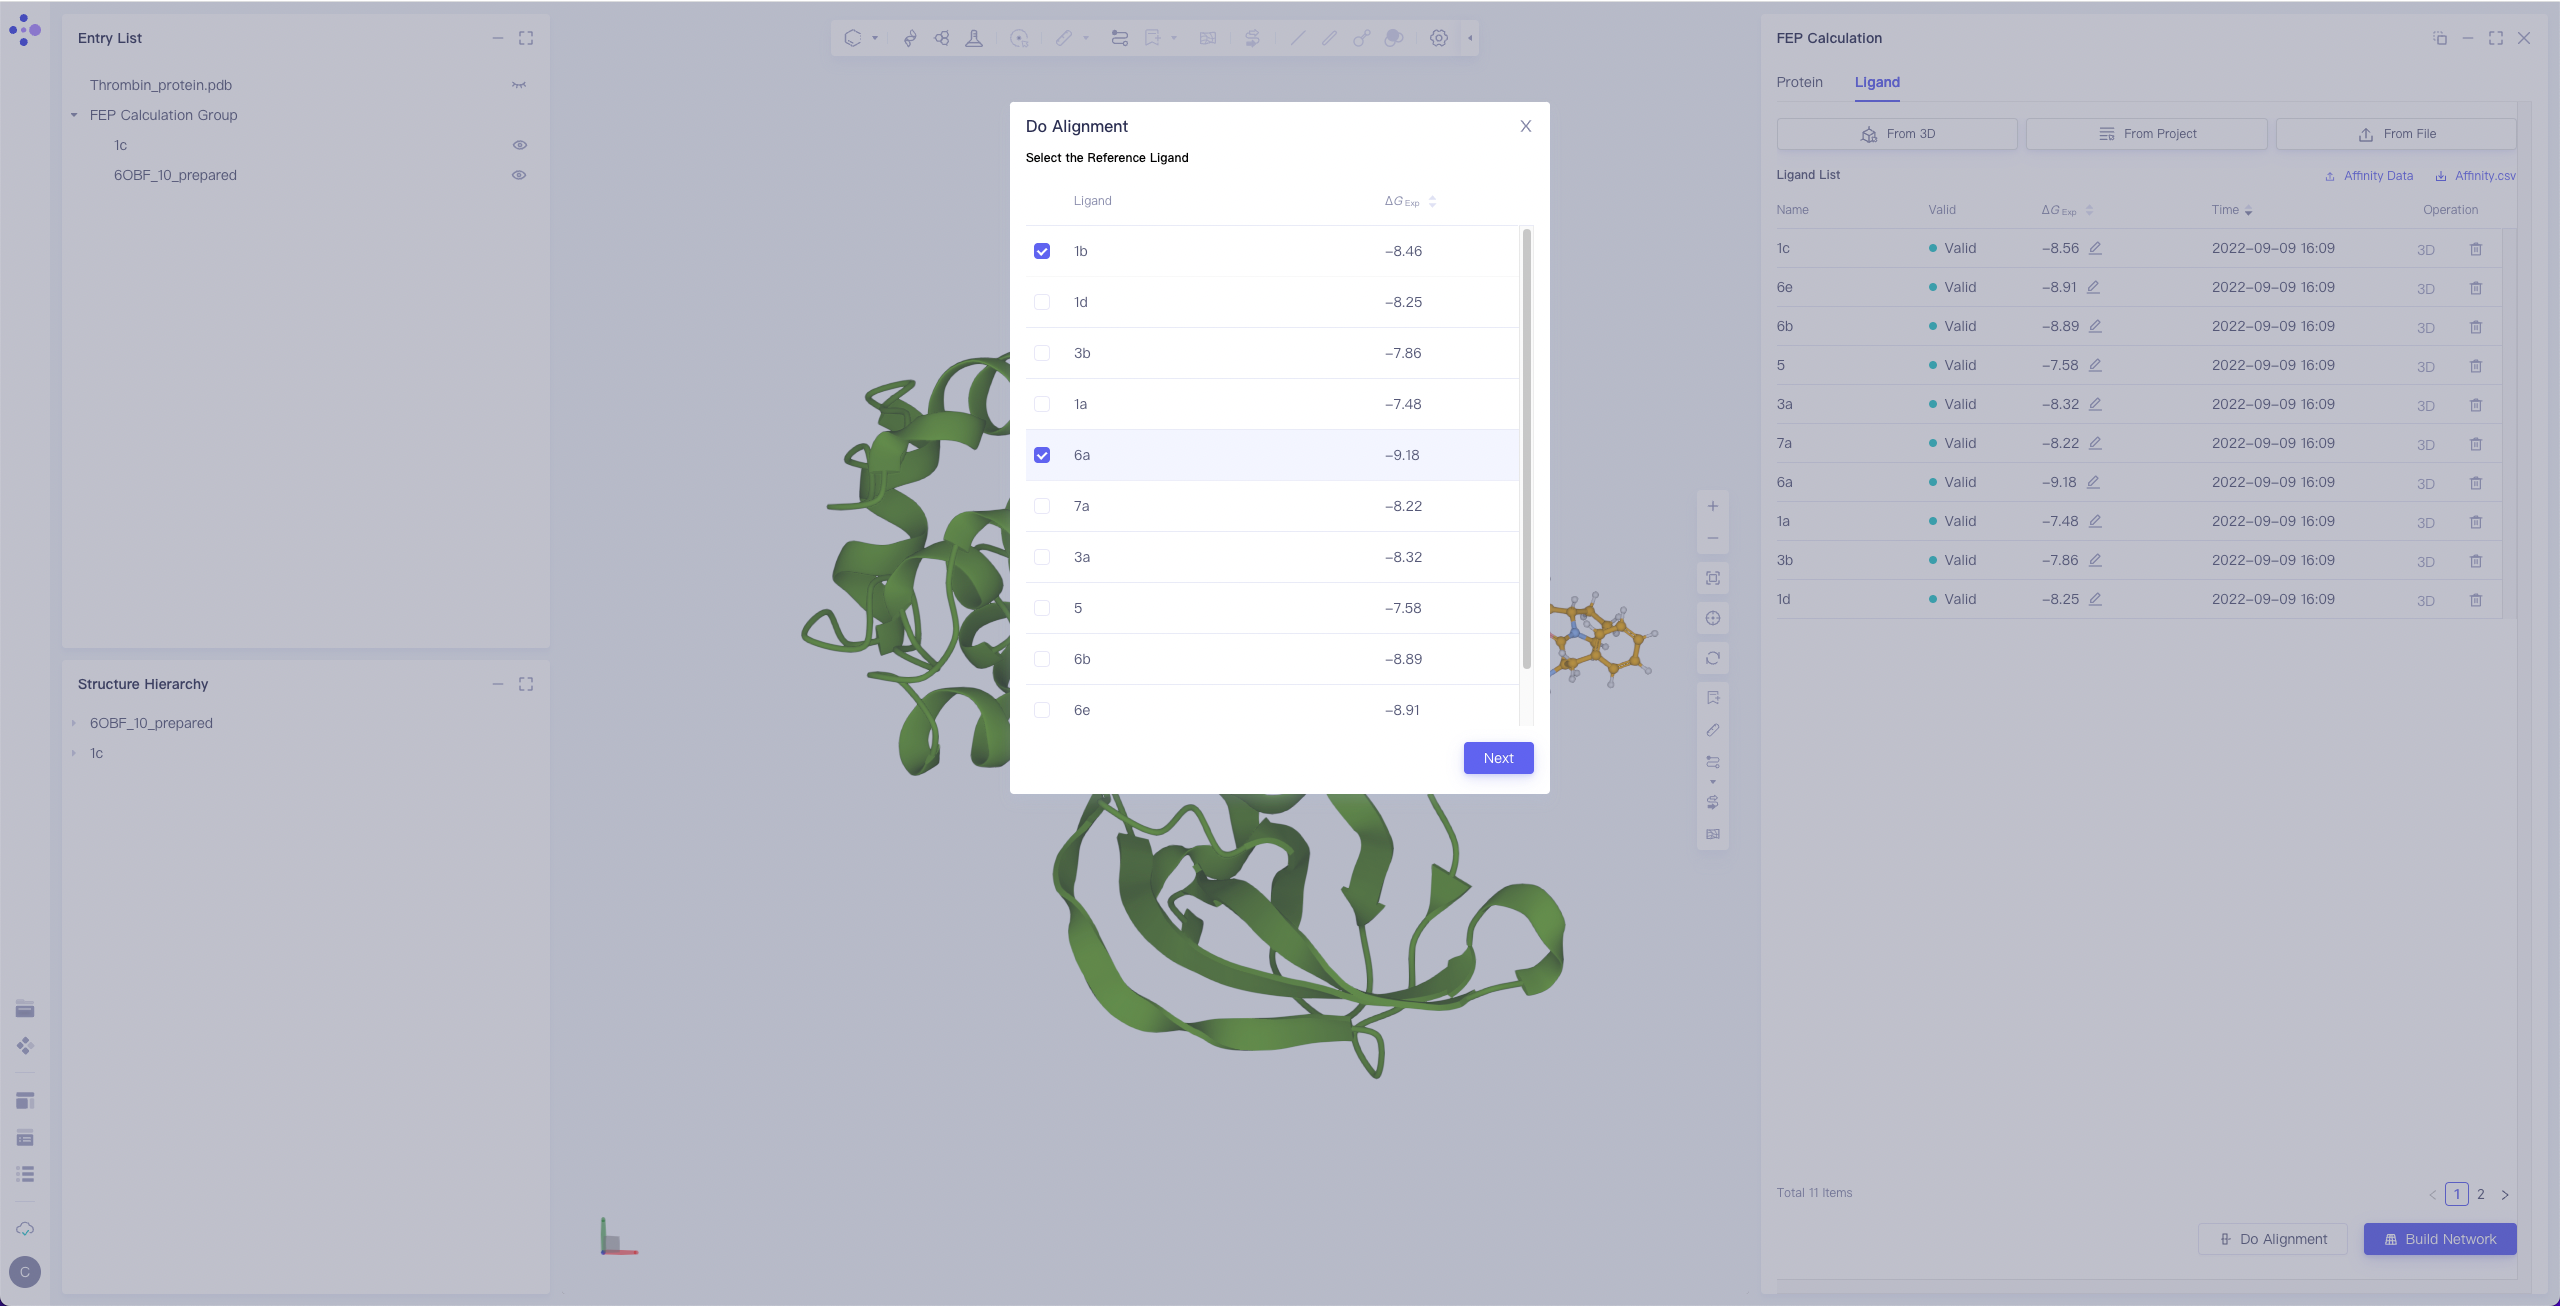Click From Project button
Screen dimensions: 2560x1306
click(2146, 134)
